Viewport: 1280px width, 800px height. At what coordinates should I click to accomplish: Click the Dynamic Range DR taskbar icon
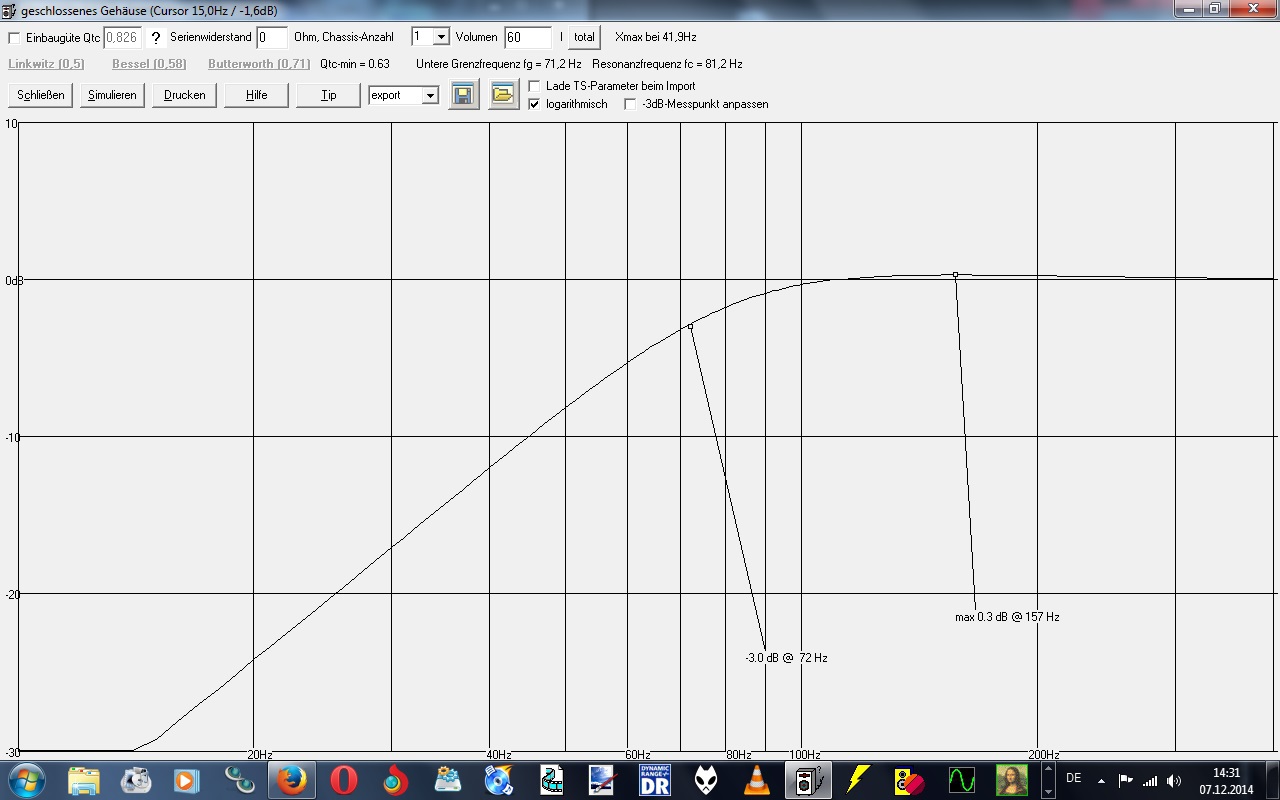[x=654, y=780]
